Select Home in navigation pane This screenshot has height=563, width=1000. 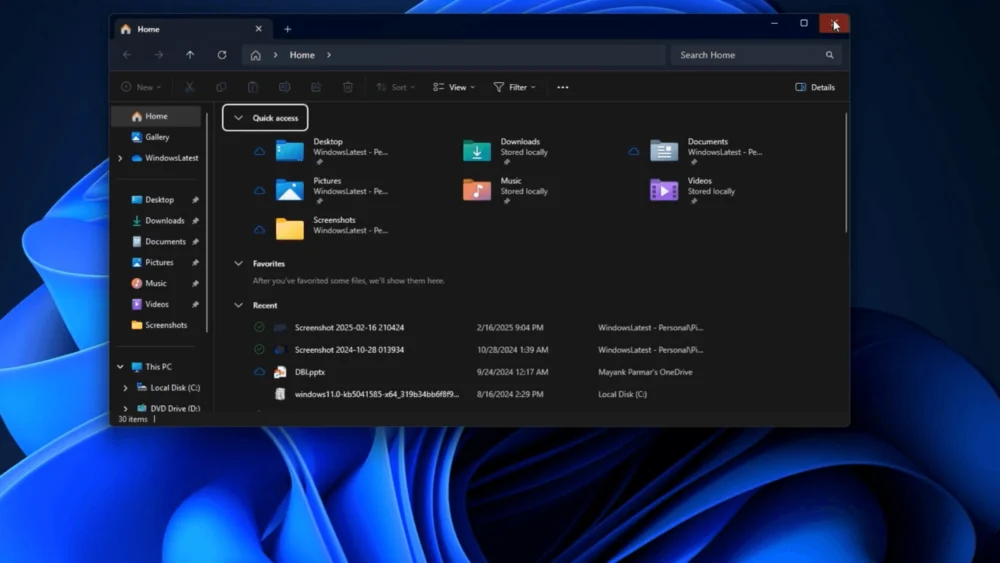point(157,116)
